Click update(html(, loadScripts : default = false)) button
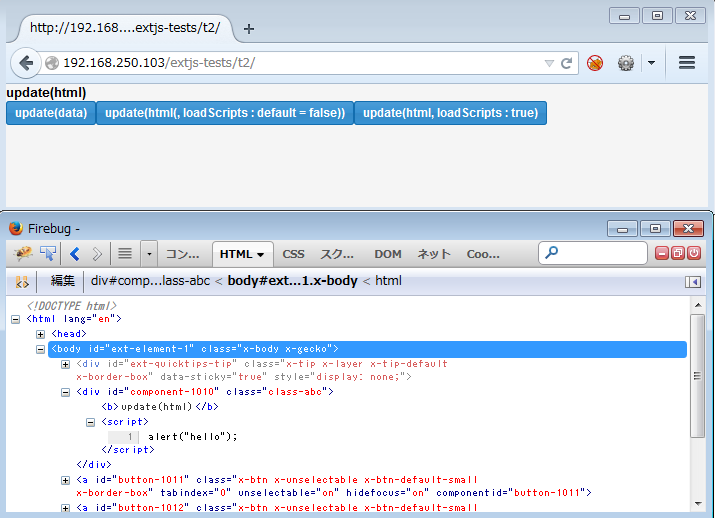Viewport: 715px width, 518px height. pos(225,113)
